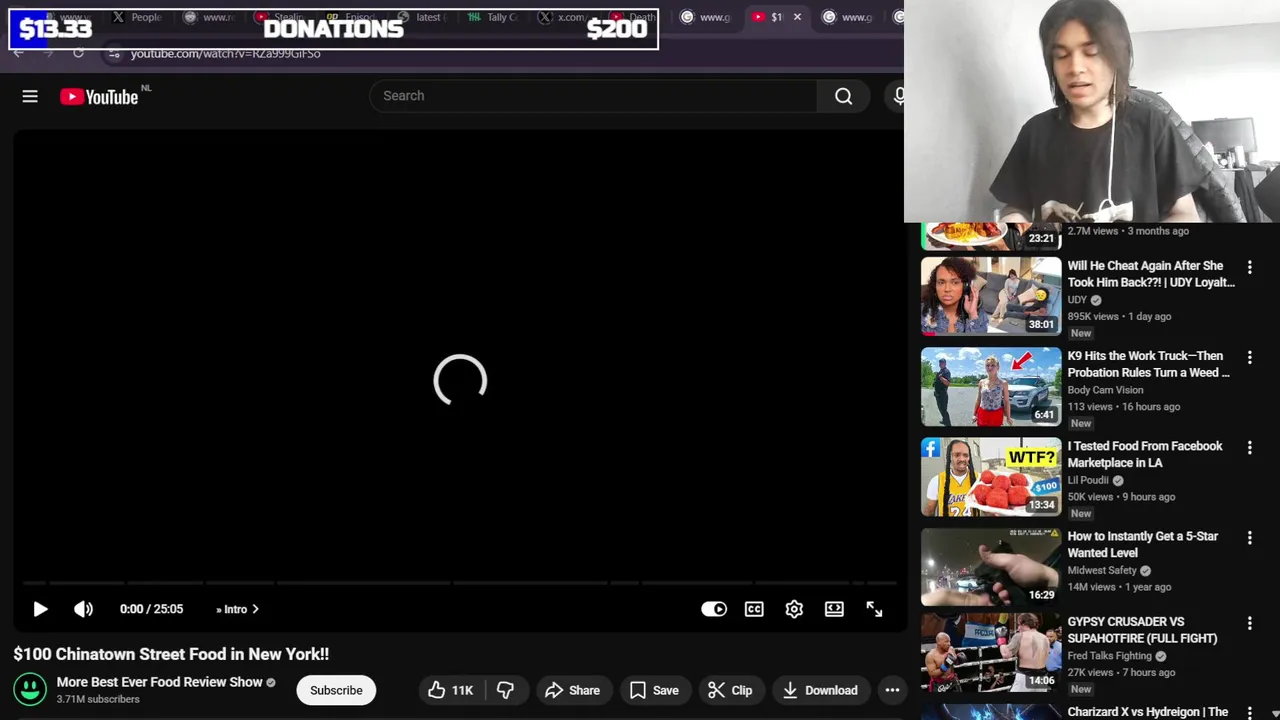The image size is (1280, 720).
Task: Open I Tested Food From Facebook thumbnail
Action: click(x=991, y=476)
